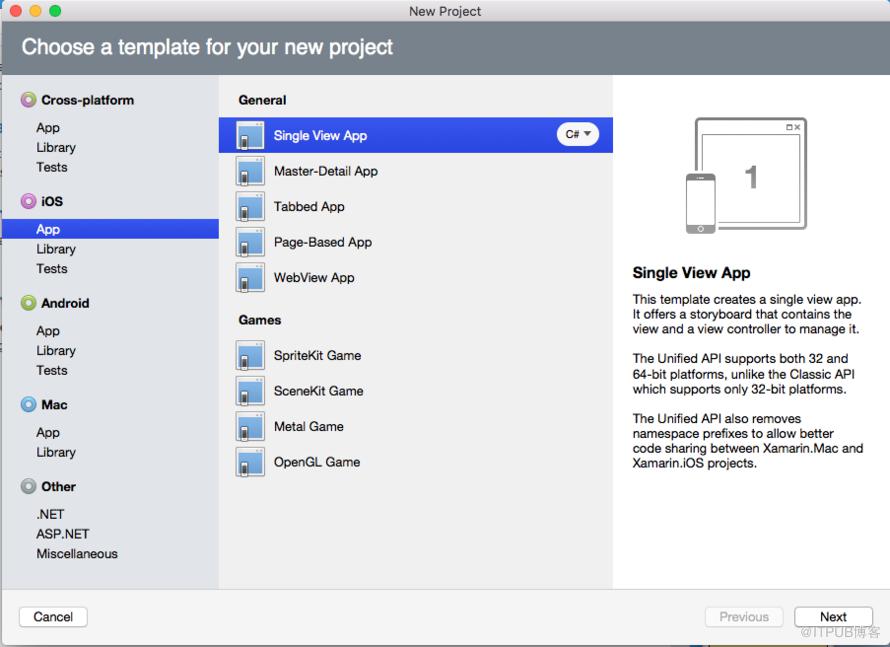Image resolution: width=890 pixels, height=647 pixels.
Task: Choose ASP.NET under Other
Action: (63, 534)
